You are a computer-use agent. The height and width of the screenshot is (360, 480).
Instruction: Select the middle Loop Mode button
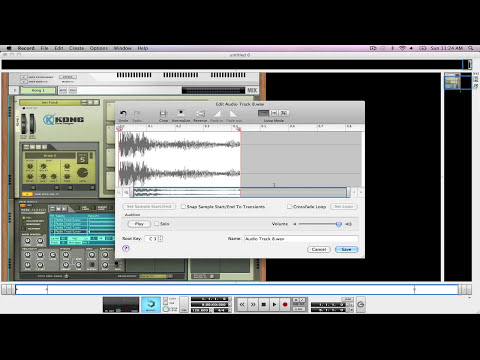click(274, 113)
